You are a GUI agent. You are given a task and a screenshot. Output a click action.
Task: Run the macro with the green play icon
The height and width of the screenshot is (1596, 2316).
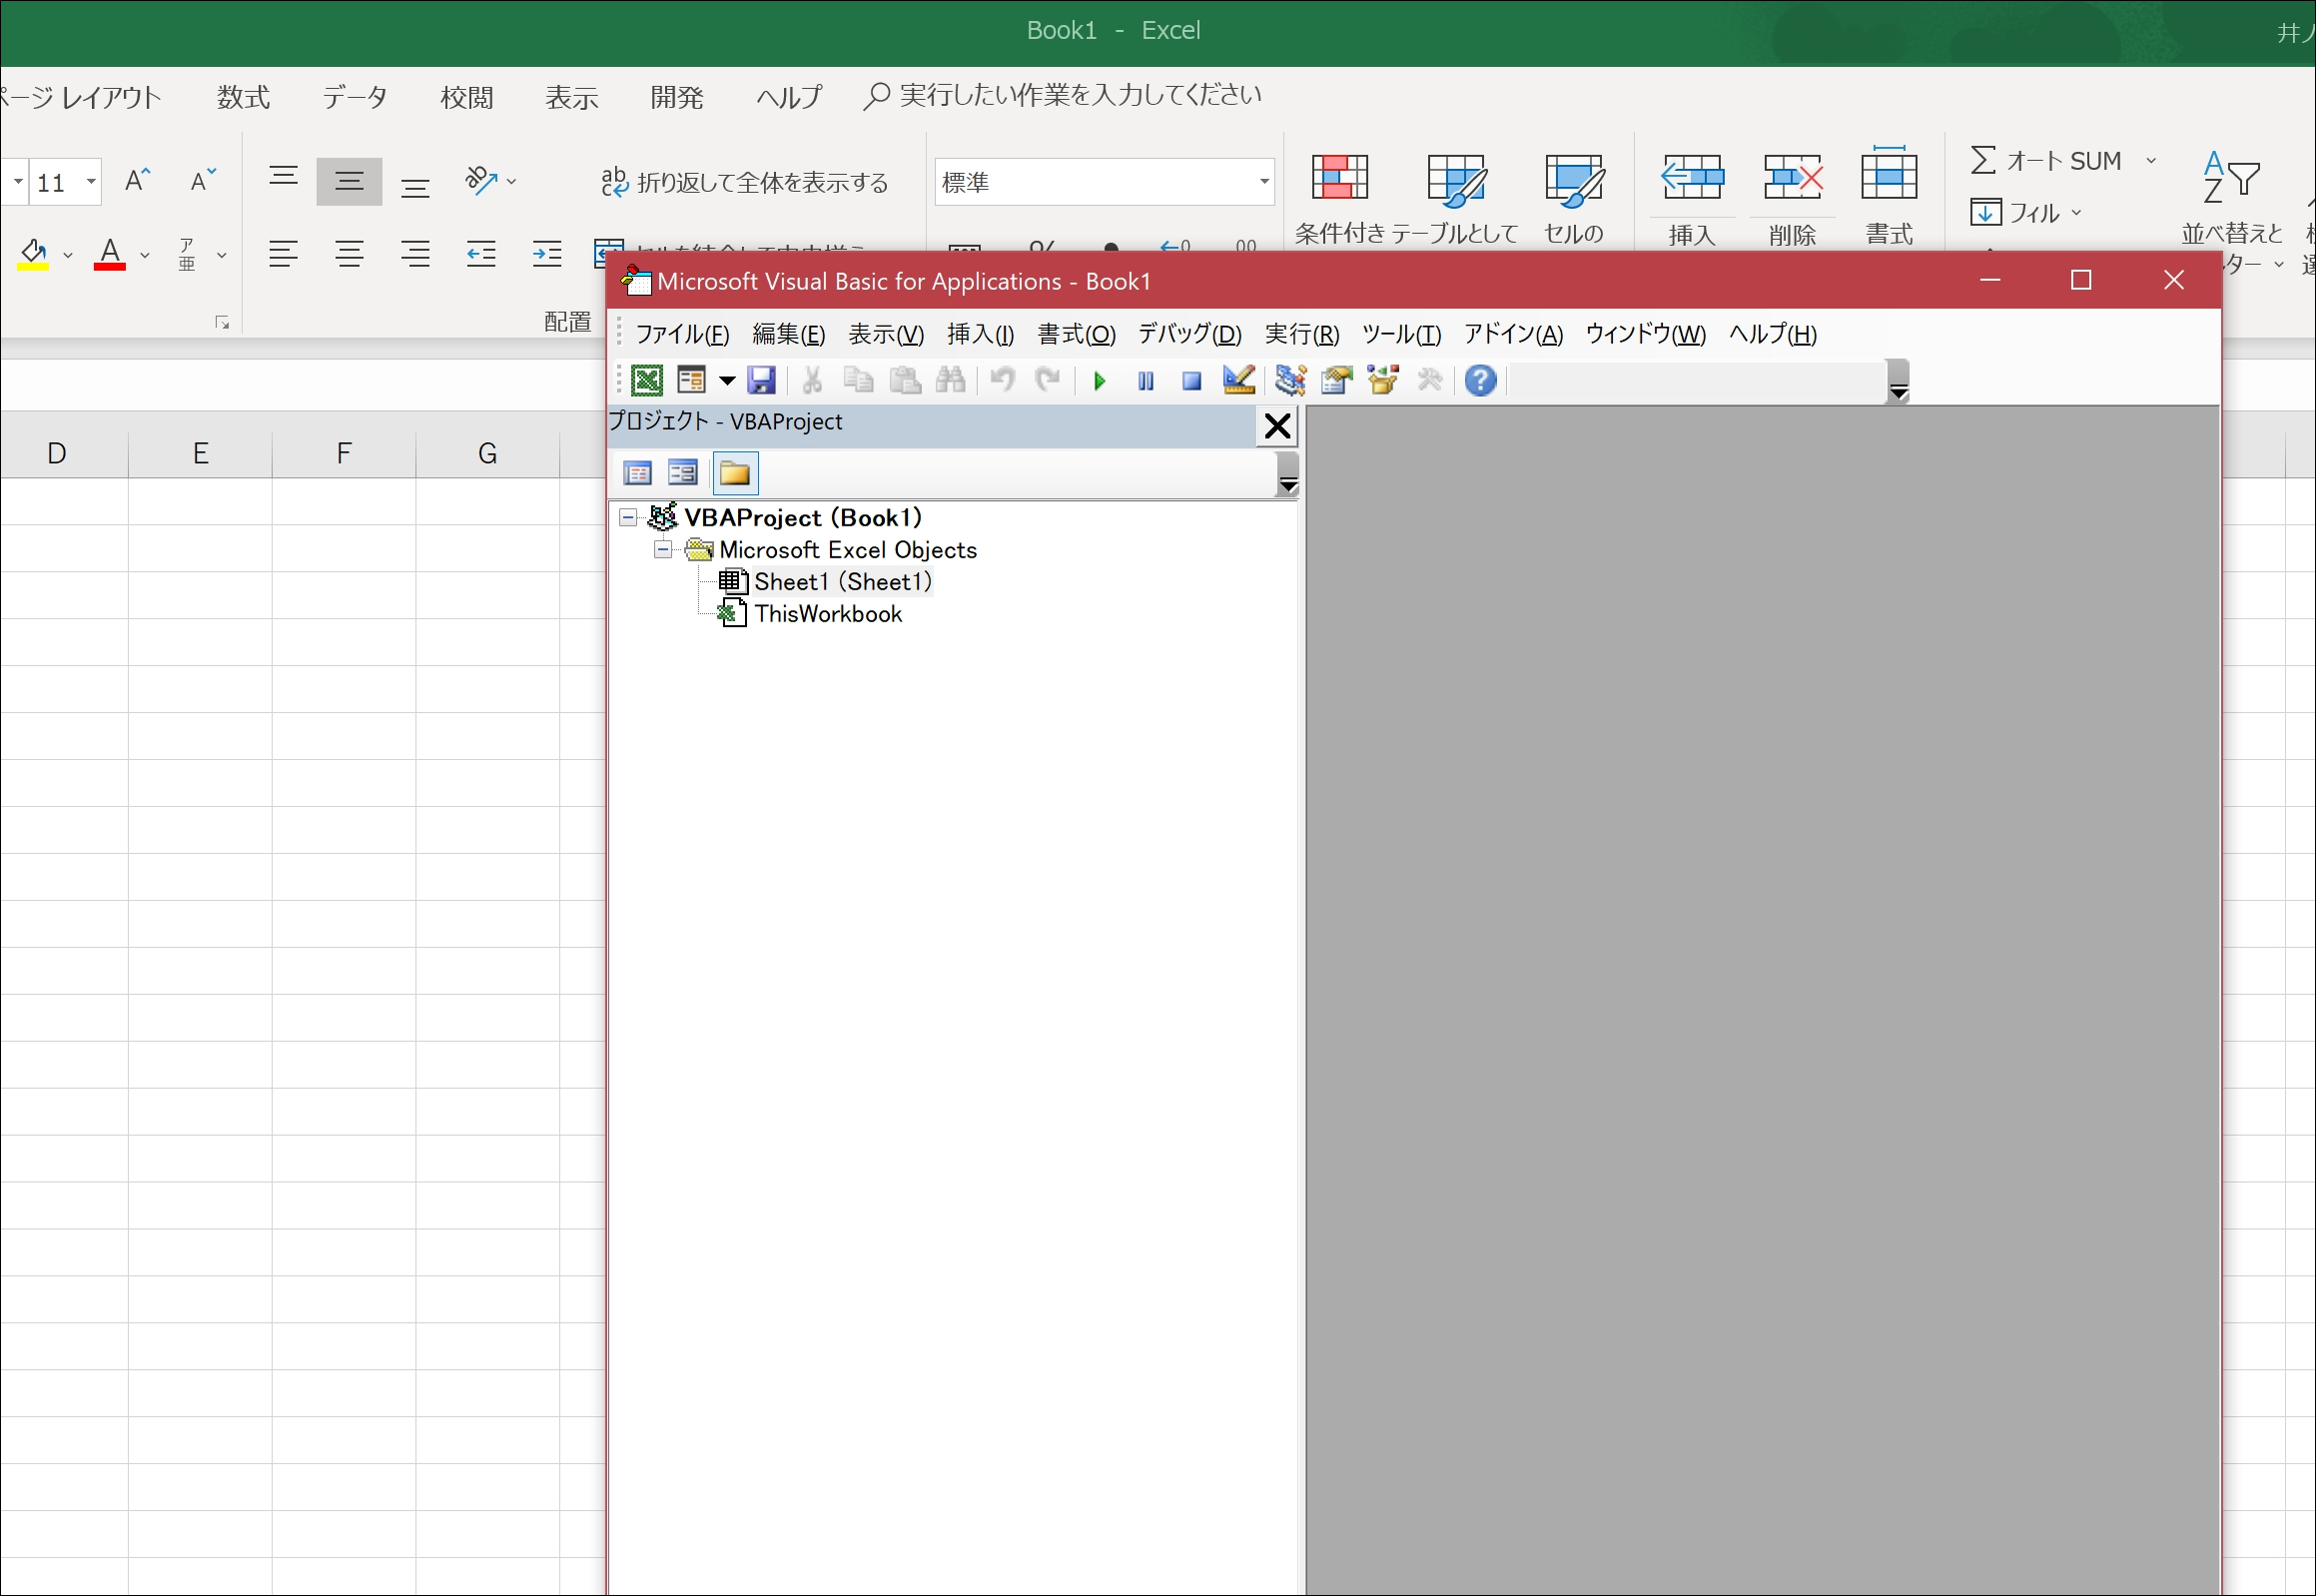tap(1099, 381)
